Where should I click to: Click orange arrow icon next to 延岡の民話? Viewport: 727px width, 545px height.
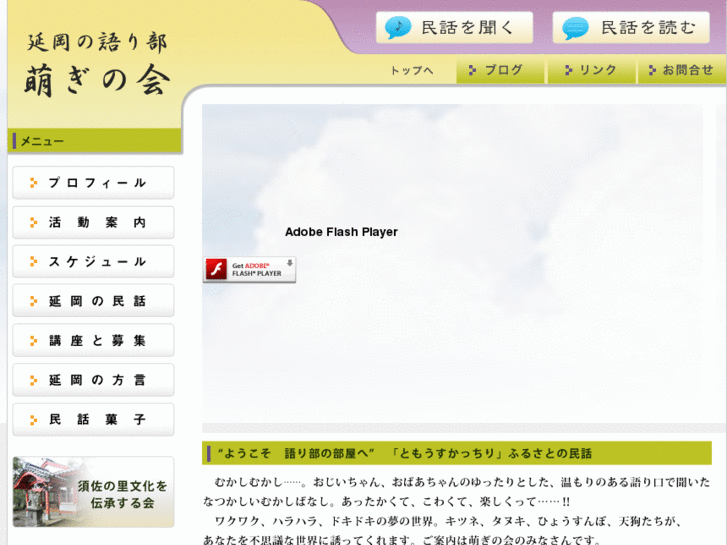click(33, 301)
